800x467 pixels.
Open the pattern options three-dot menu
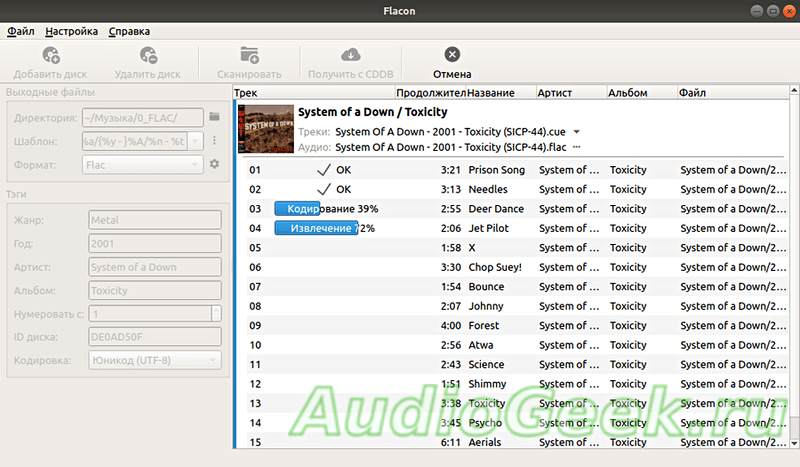click(214, 140)
